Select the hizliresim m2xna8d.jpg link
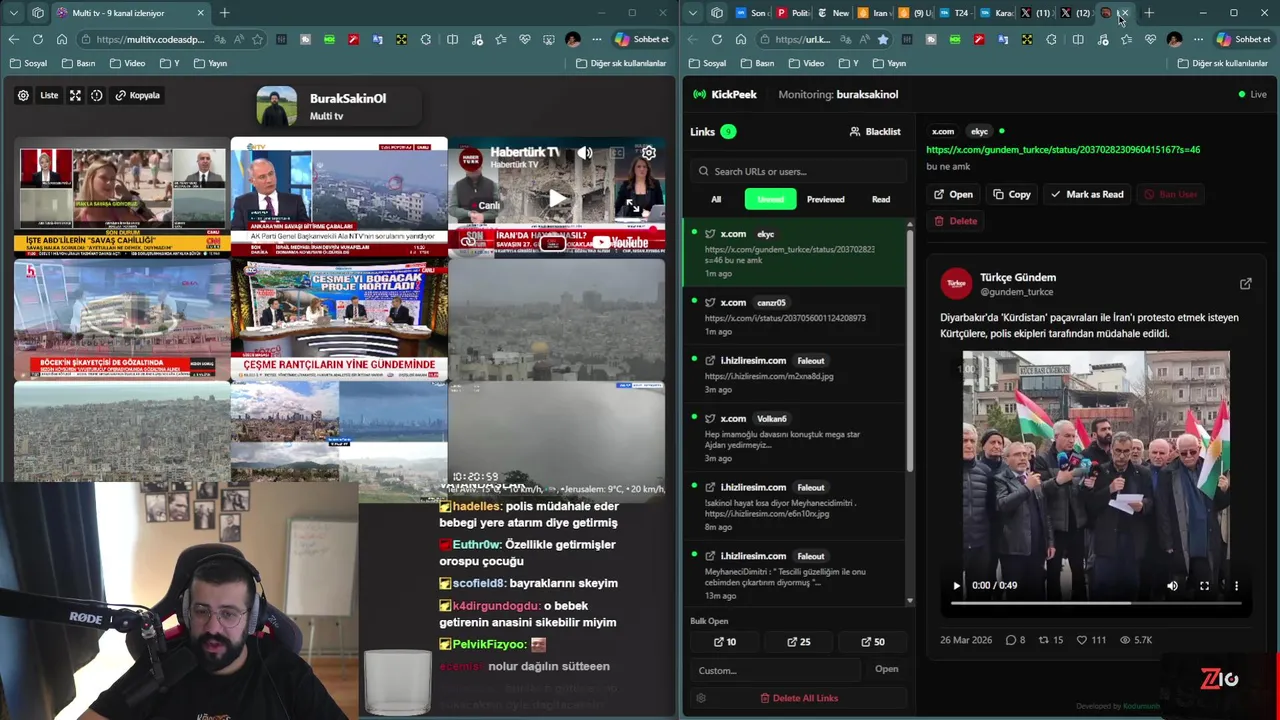Screen dimensions: 1280x720 pos(794,375)
